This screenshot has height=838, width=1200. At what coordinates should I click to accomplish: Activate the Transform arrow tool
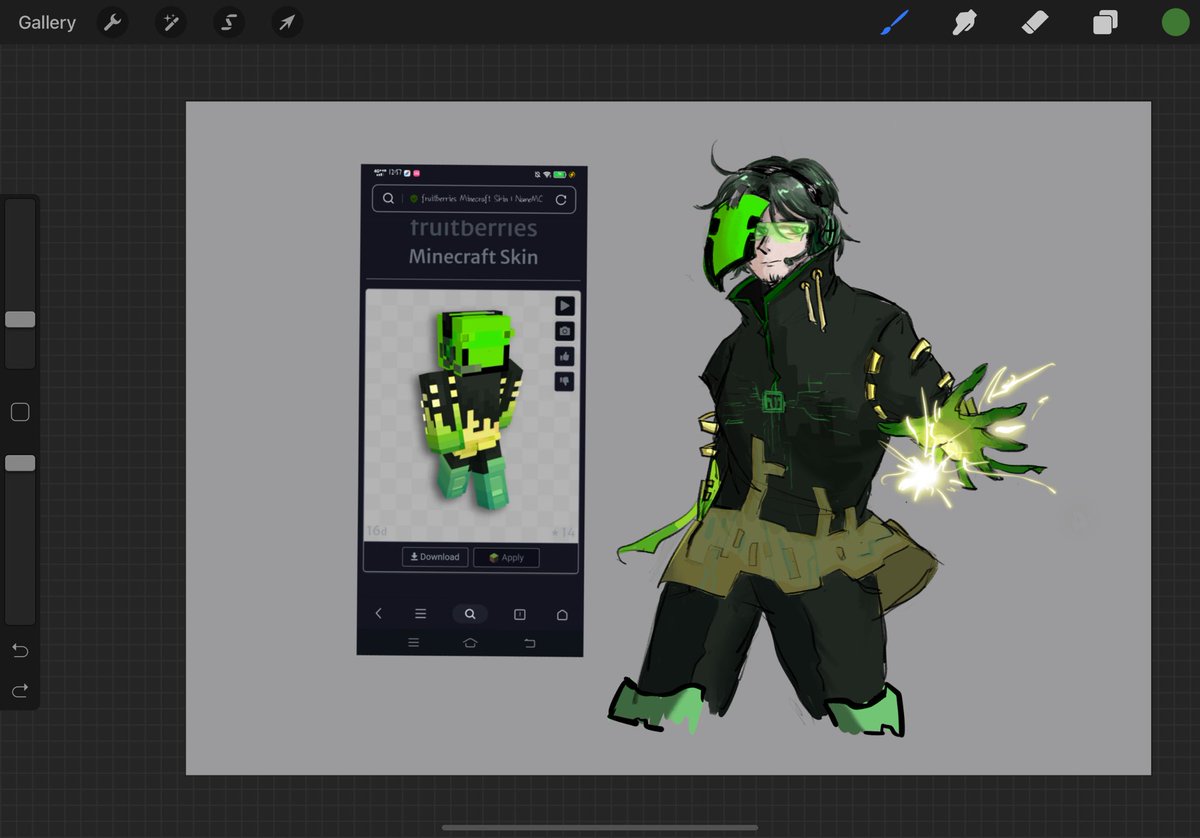coord(287,22)
